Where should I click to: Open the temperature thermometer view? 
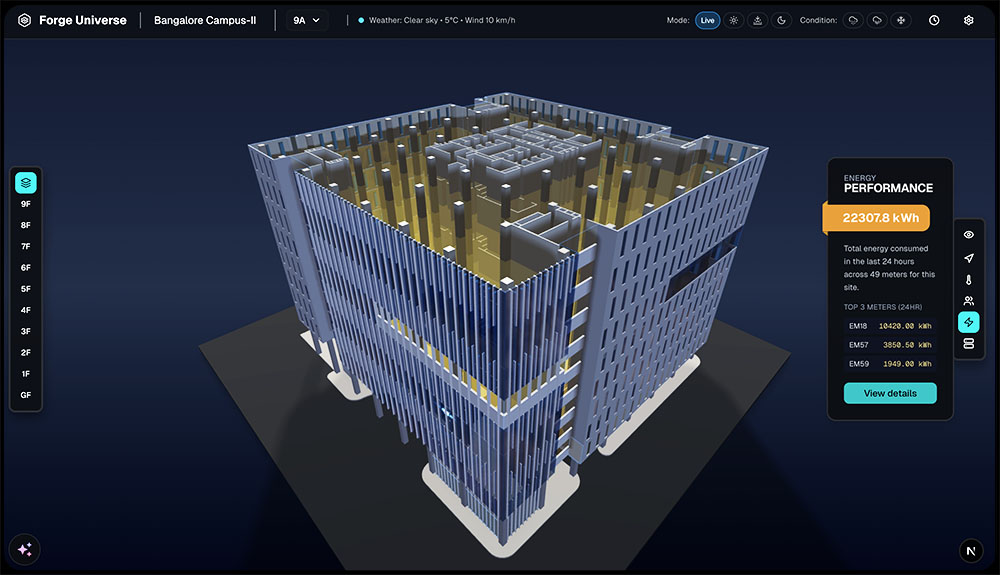[x=968, y=279]
